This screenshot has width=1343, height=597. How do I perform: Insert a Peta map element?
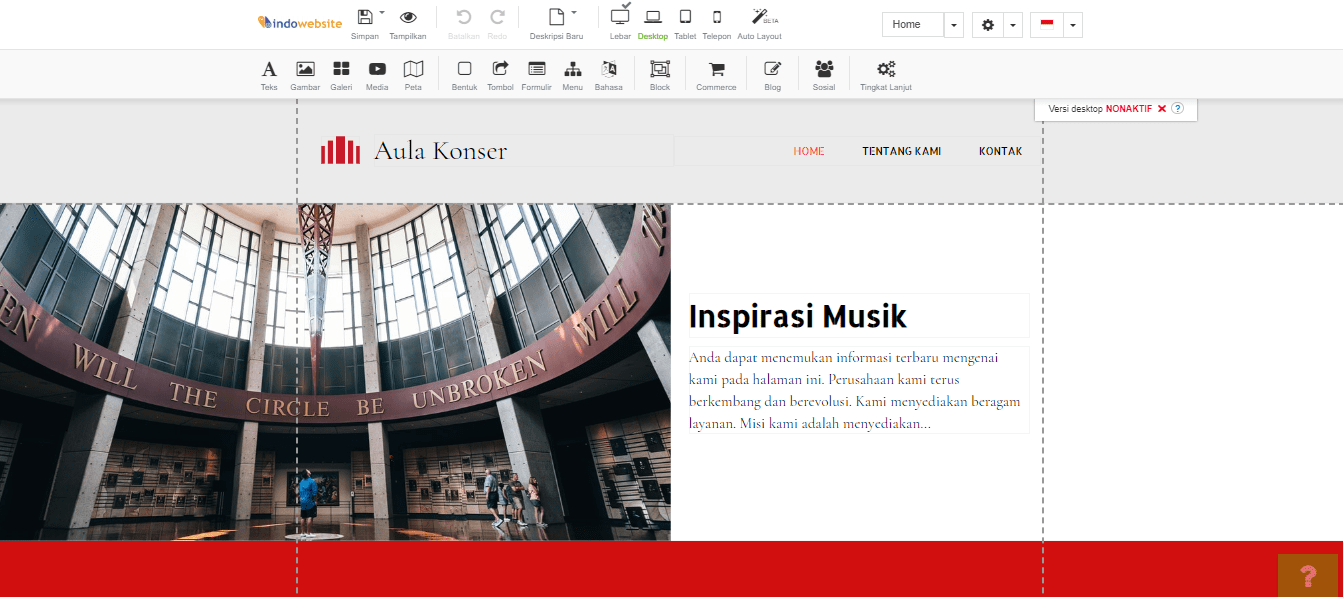pos(413,75)
